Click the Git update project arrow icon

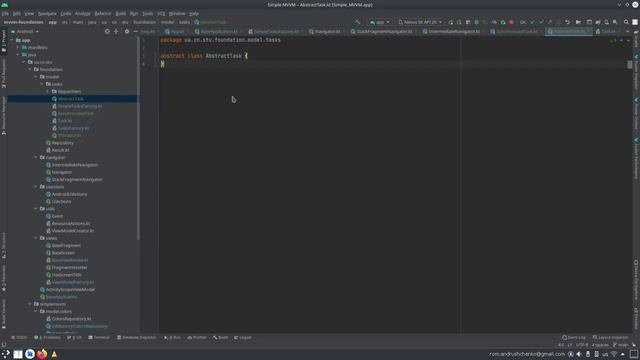click(532, 22)
